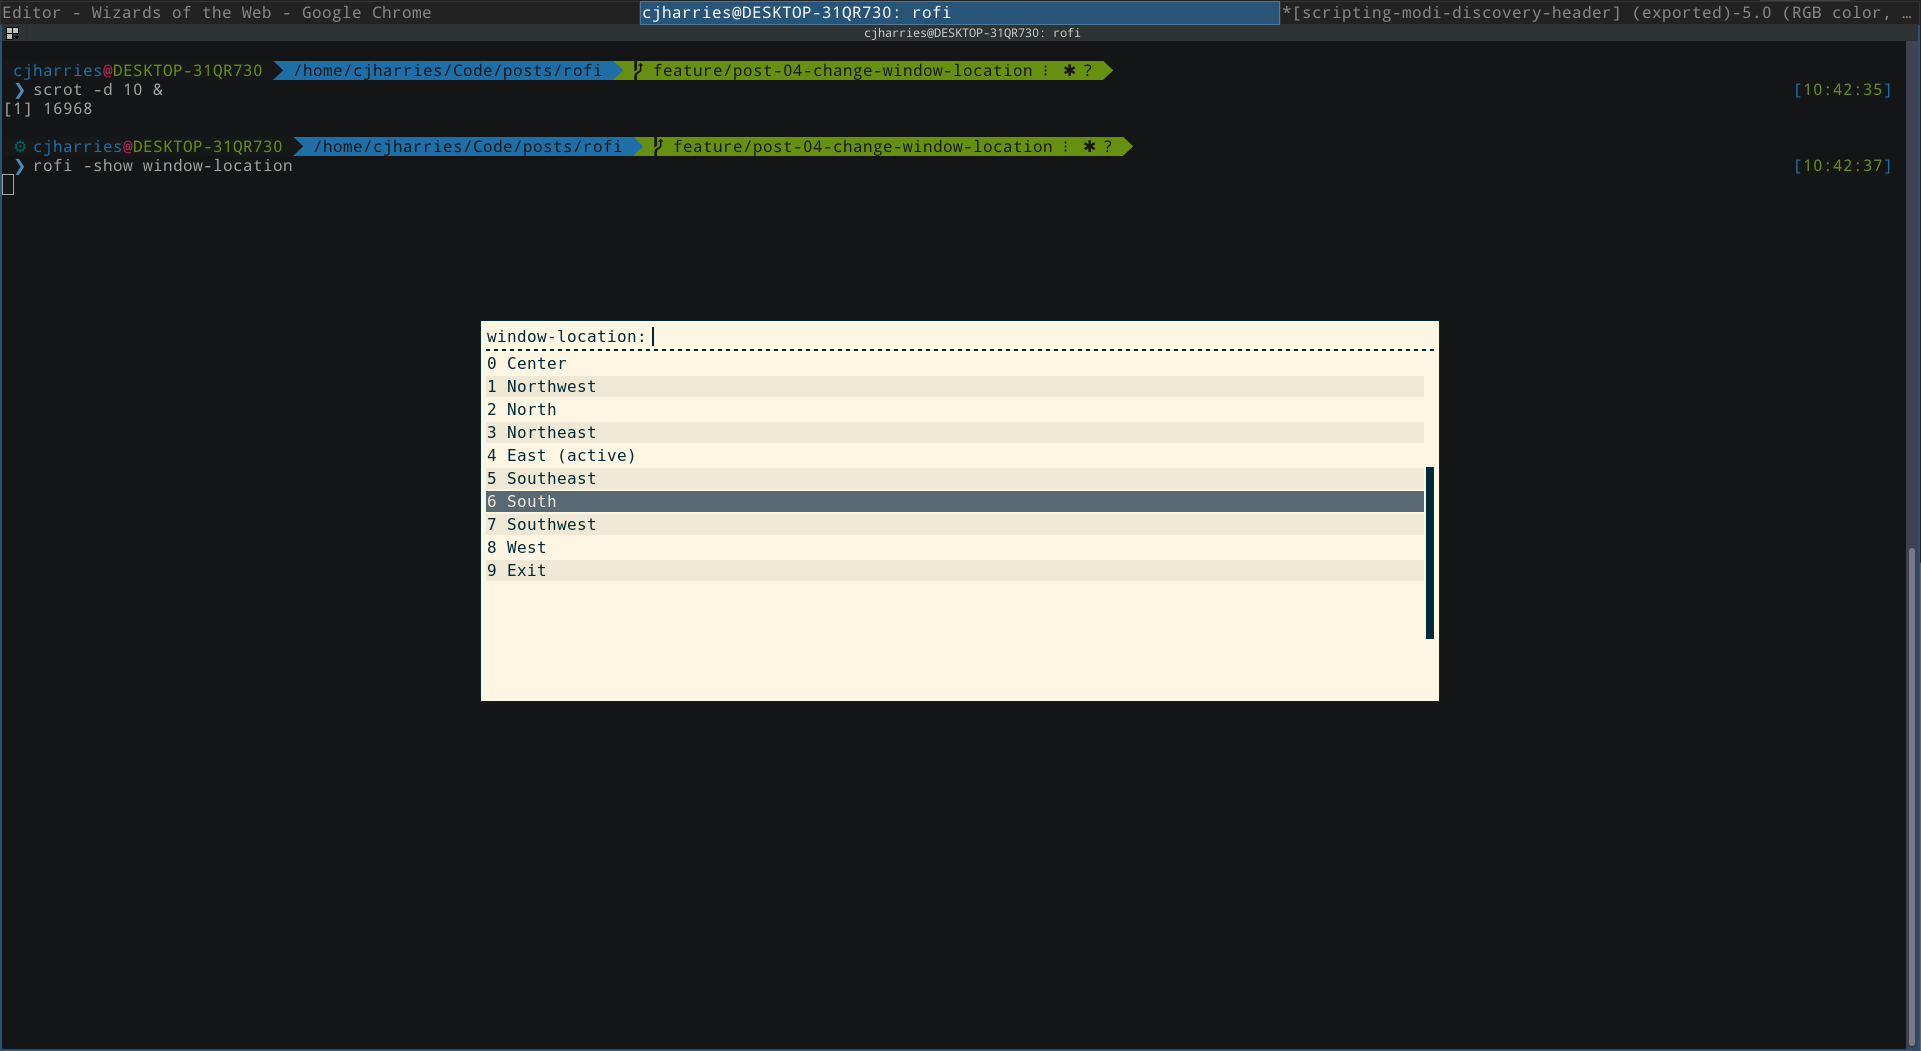Switch to the rofi terminal window tab
The width and height of the screenshot is (1921, 1051).
click(960, 12)
